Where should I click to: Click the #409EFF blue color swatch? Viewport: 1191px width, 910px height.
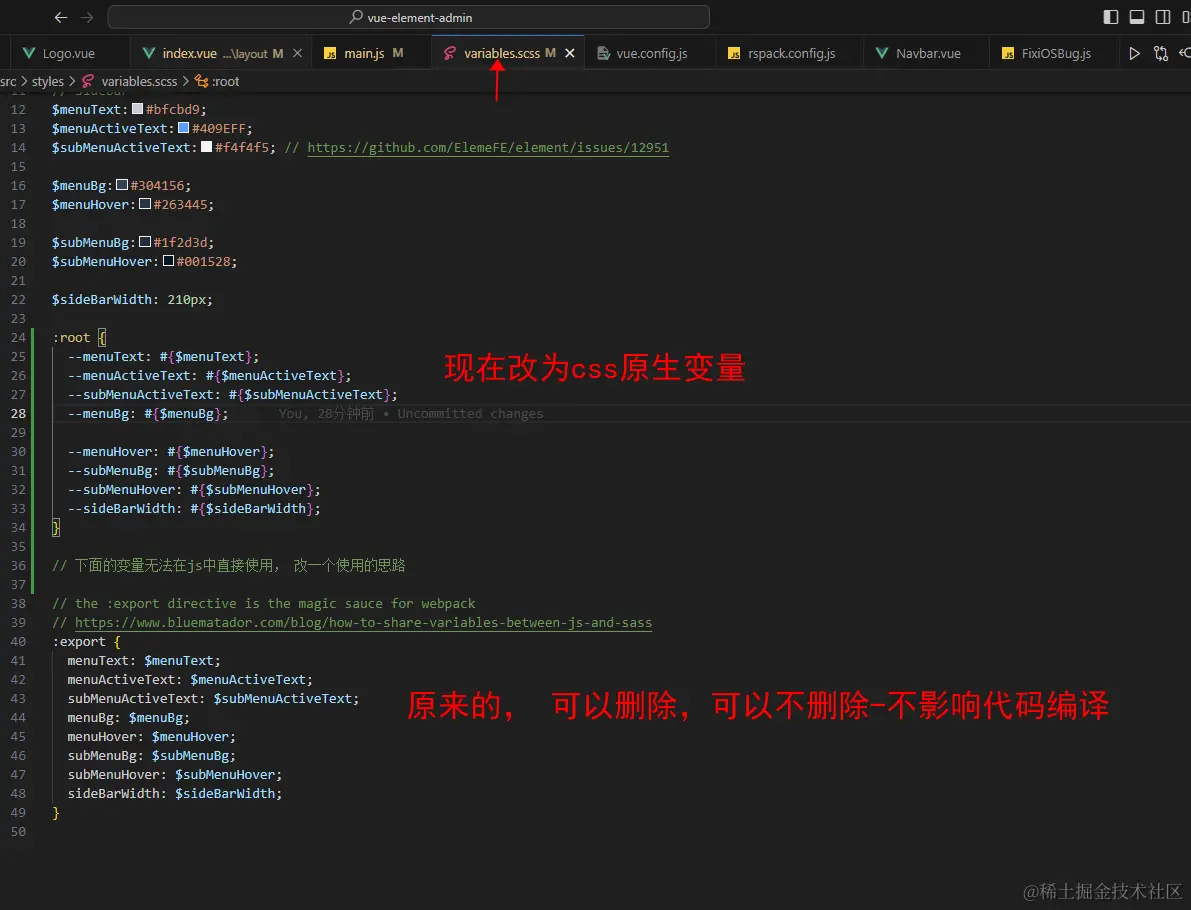(x=183, y=128)
